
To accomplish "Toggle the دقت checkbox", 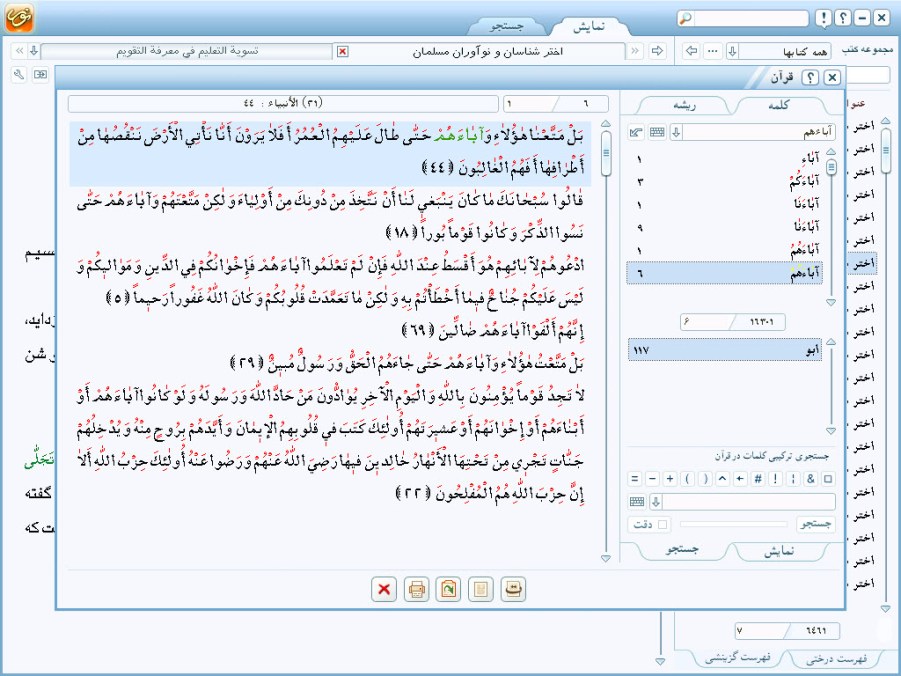I will 663,524.
